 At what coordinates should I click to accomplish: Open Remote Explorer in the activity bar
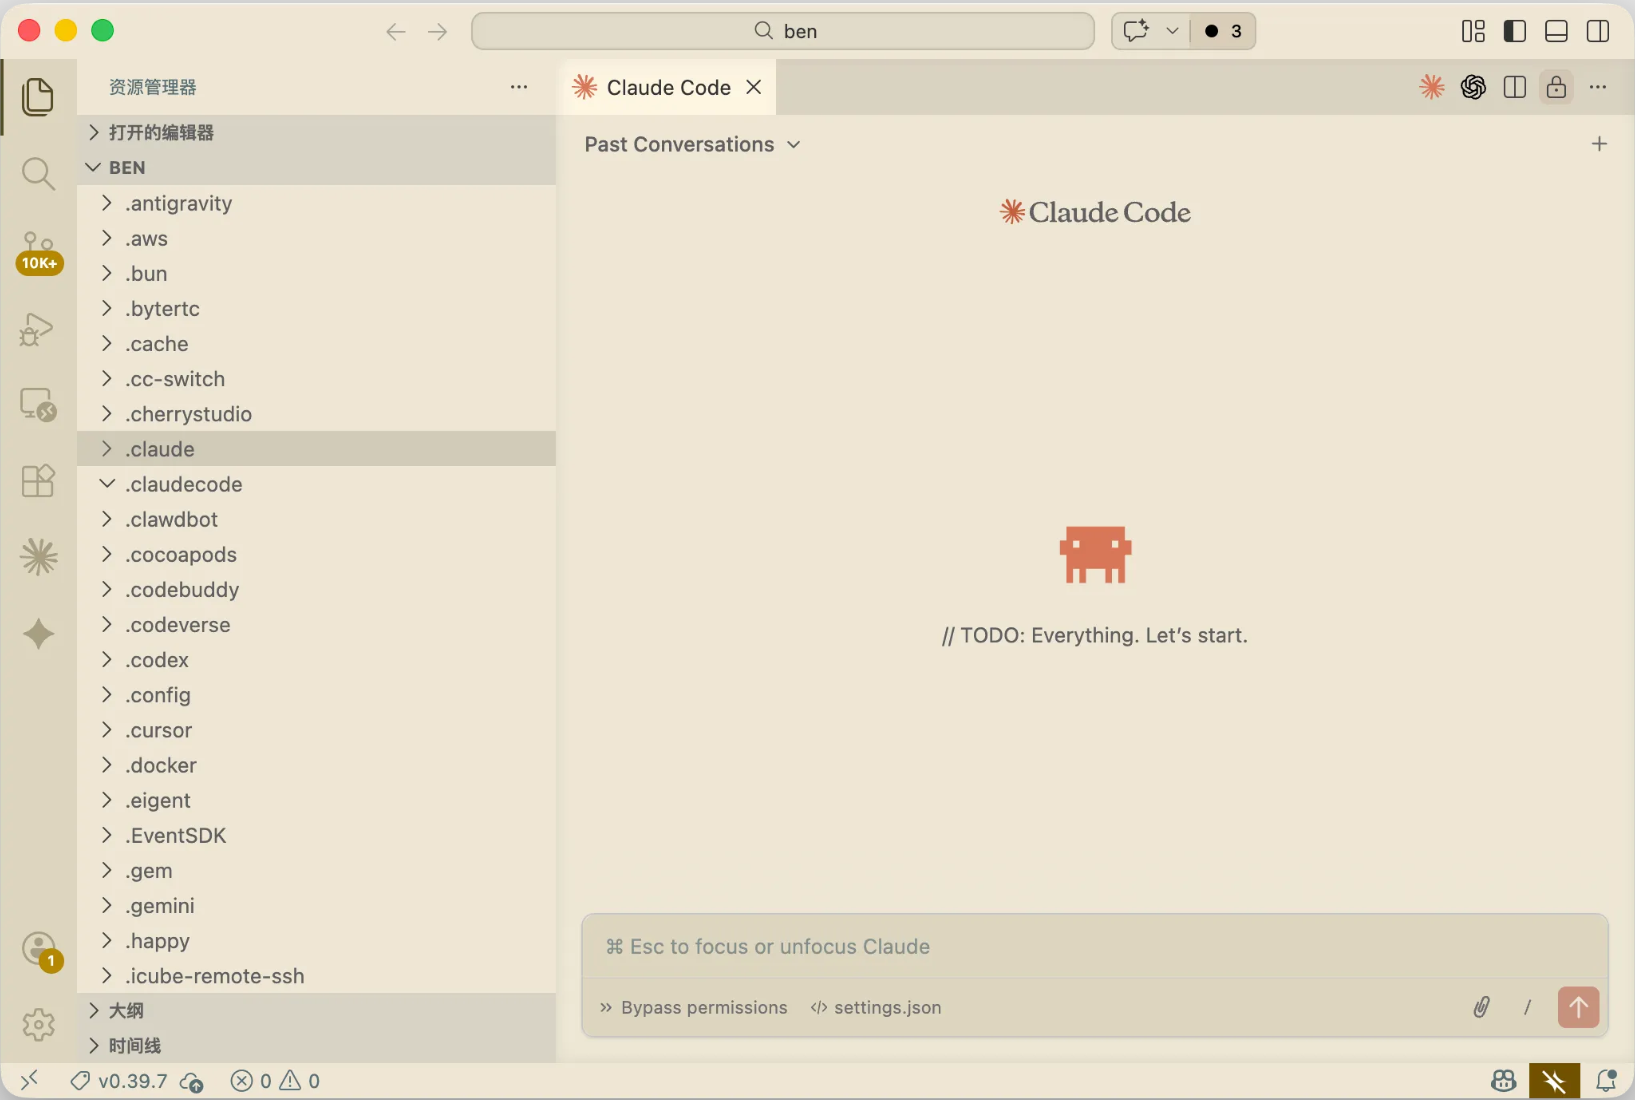[38, 404]
